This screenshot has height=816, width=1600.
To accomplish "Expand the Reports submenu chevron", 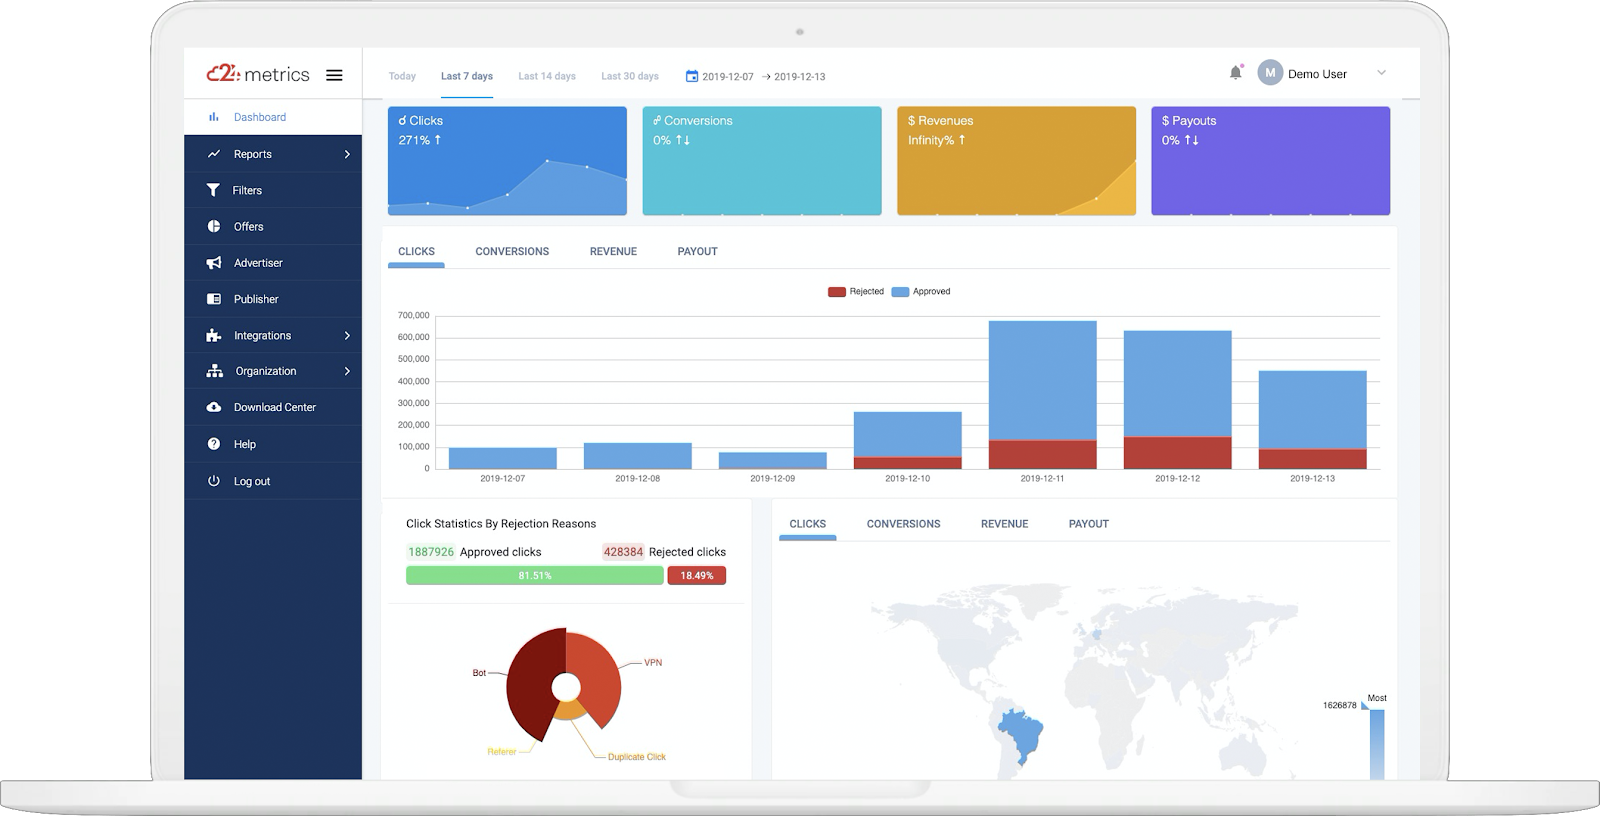I will 347,154.
